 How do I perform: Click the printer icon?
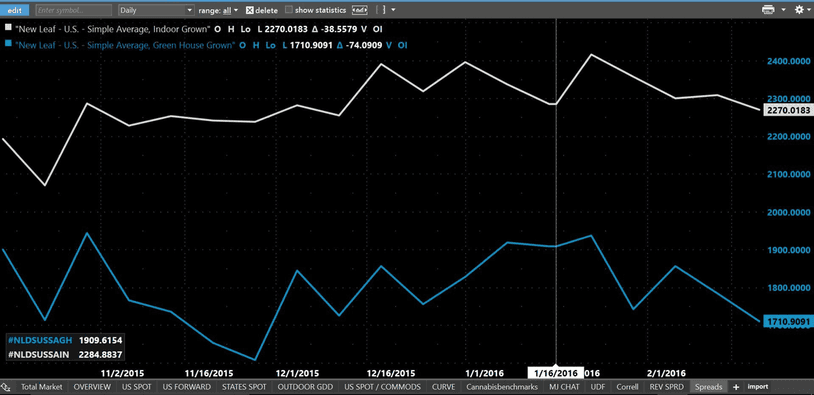[x=769, y=9]
